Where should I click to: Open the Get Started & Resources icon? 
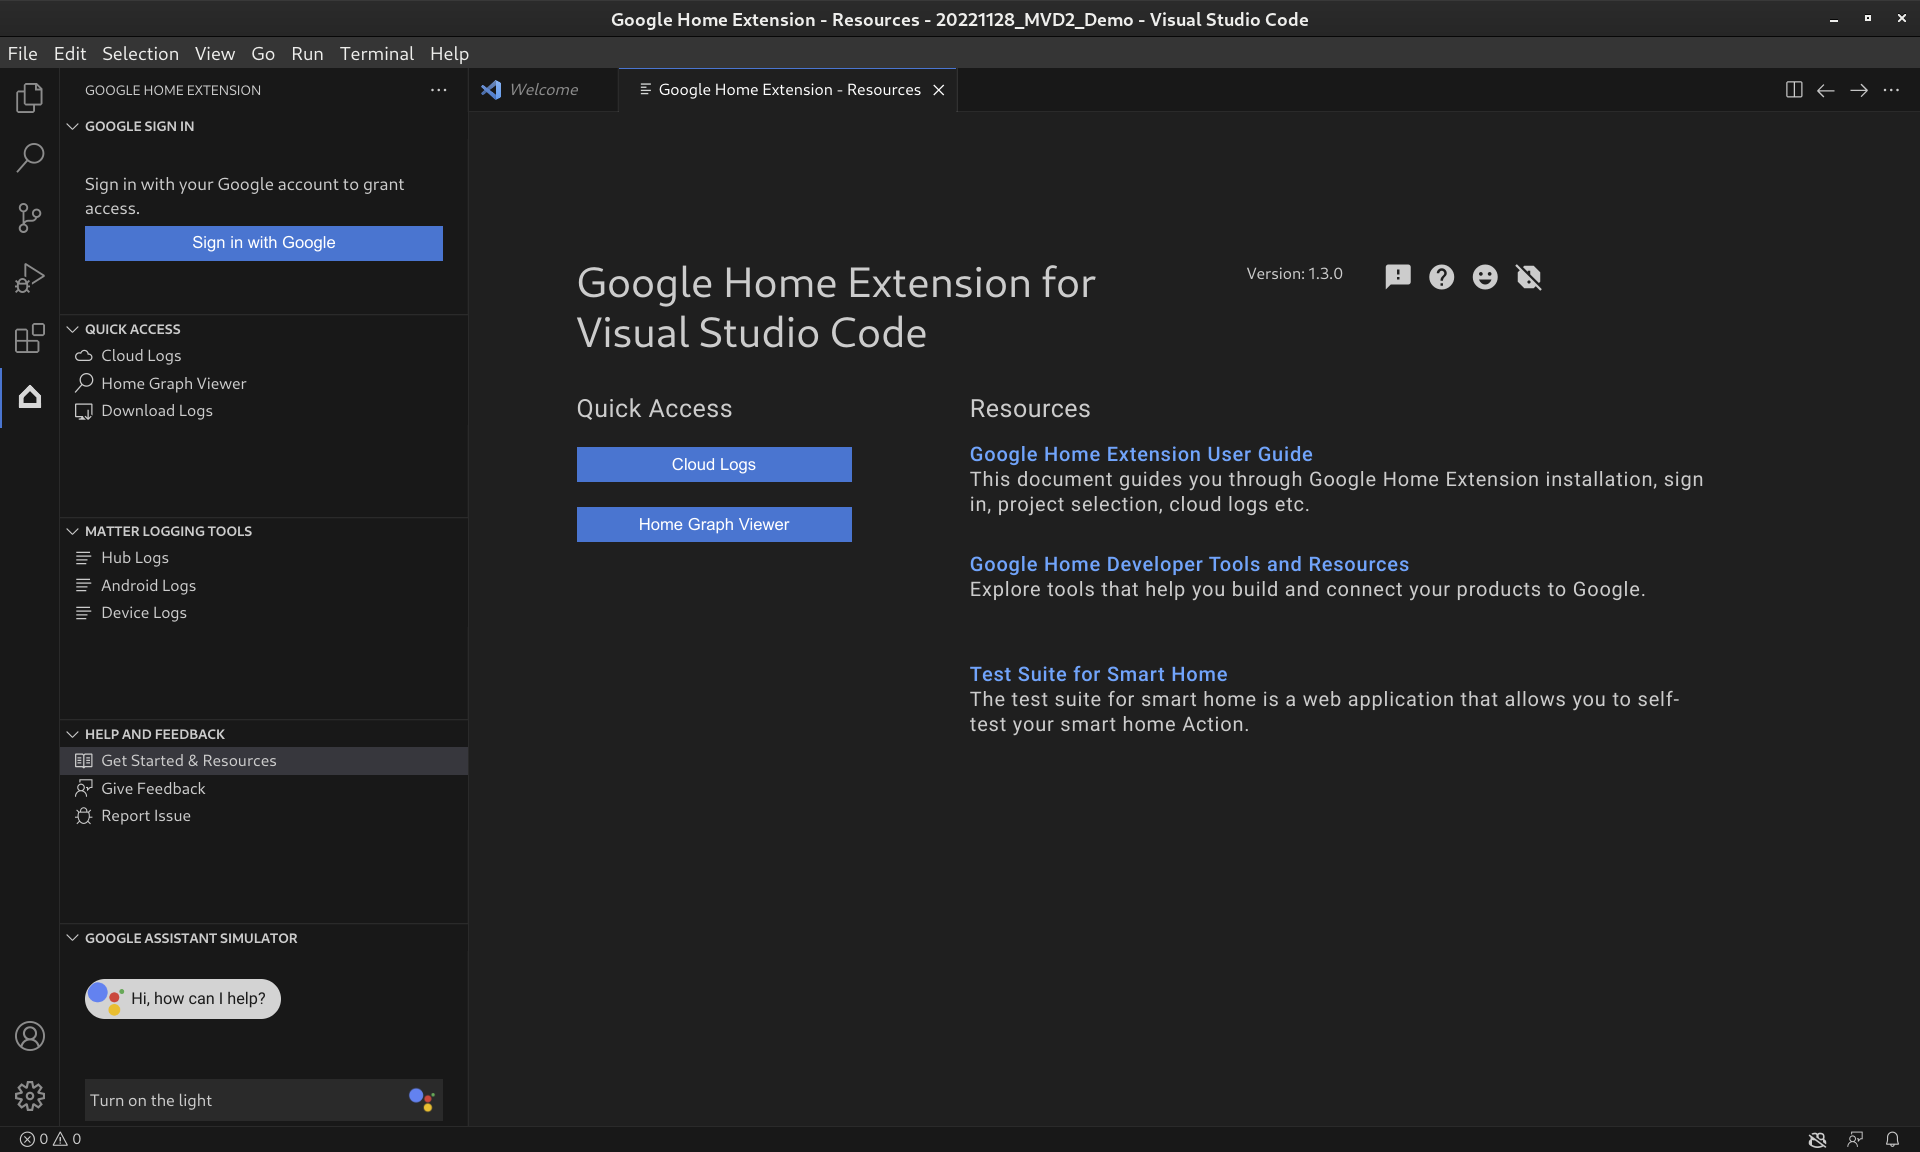pyautogui.click(x=84, y=760)
